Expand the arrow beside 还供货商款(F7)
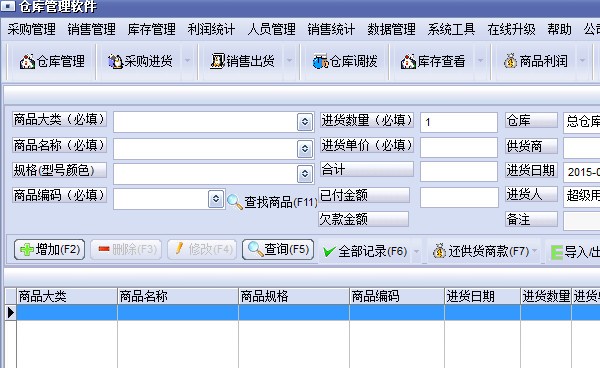Screen dimensions: 600x368 [535, 251]
